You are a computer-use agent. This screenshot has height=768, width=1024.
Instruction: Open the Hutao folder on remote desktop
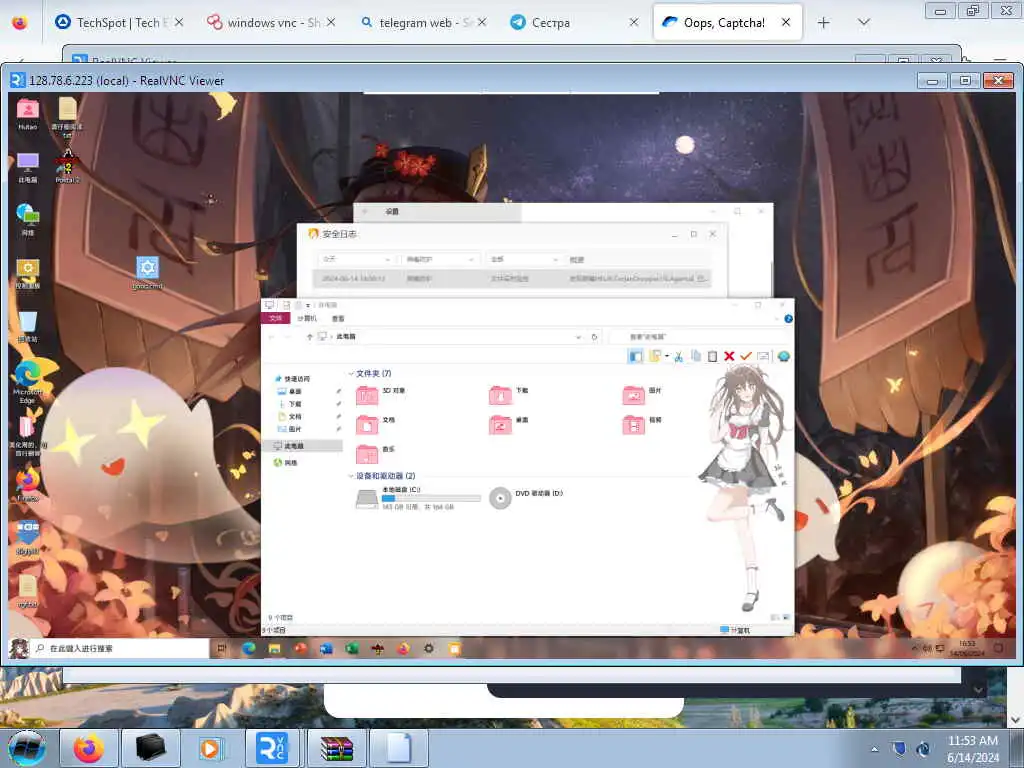(27, 113)
